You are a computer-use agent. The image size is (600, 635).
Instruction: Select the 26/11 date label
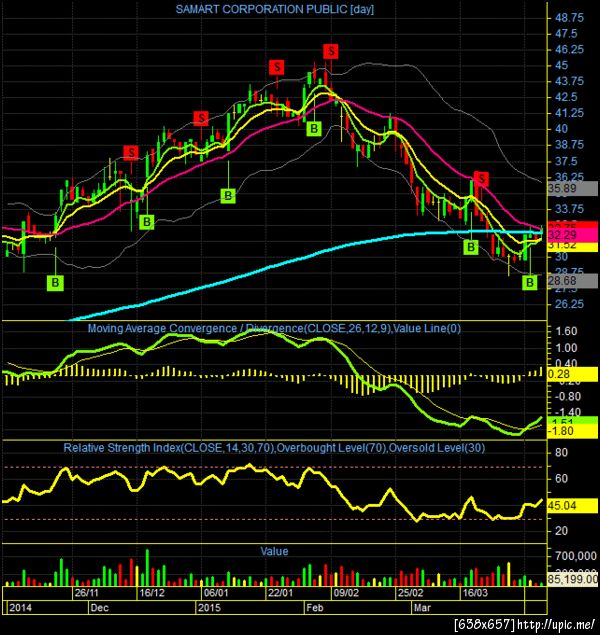pyautogui.click(x=86, y=593)
